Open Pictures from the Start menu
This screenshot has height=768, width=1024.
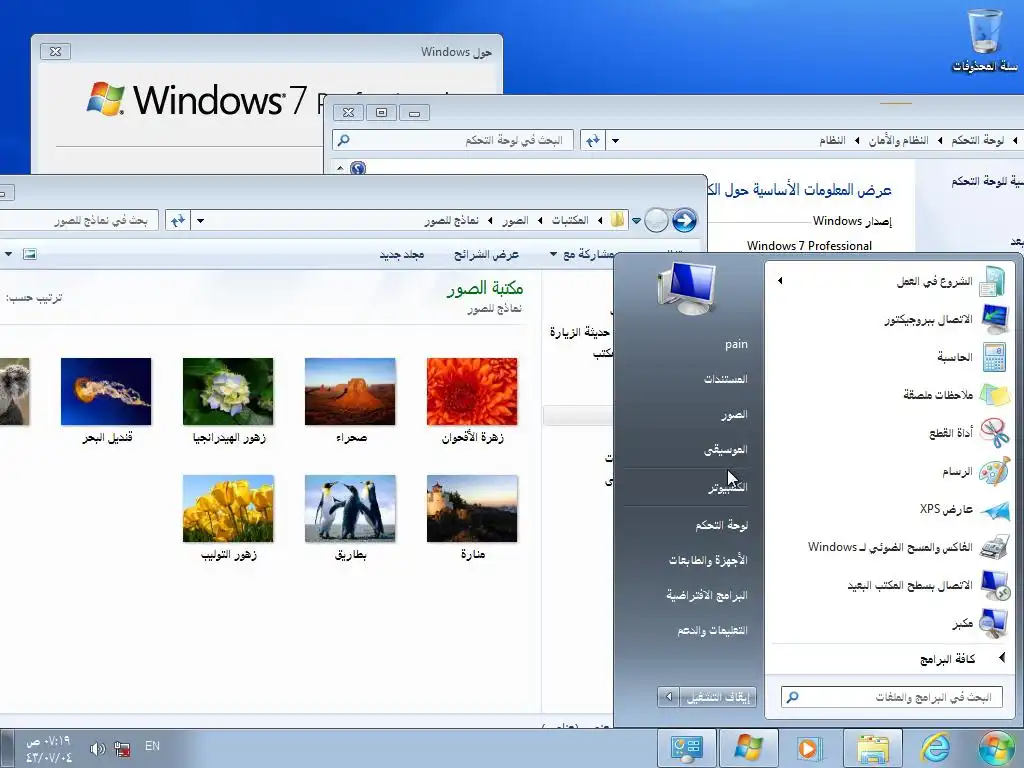pyautogui.click(x=734, y=415)
